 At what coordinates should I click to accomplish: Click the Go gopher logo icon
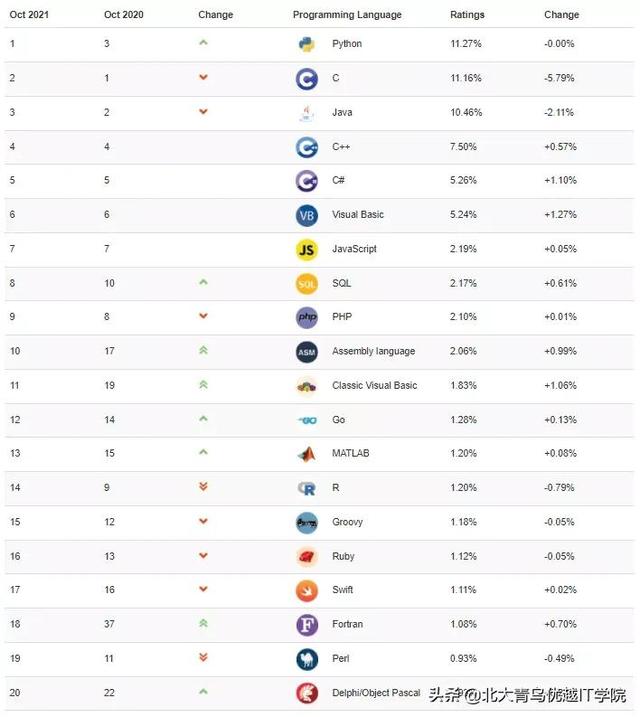point(307,420)
